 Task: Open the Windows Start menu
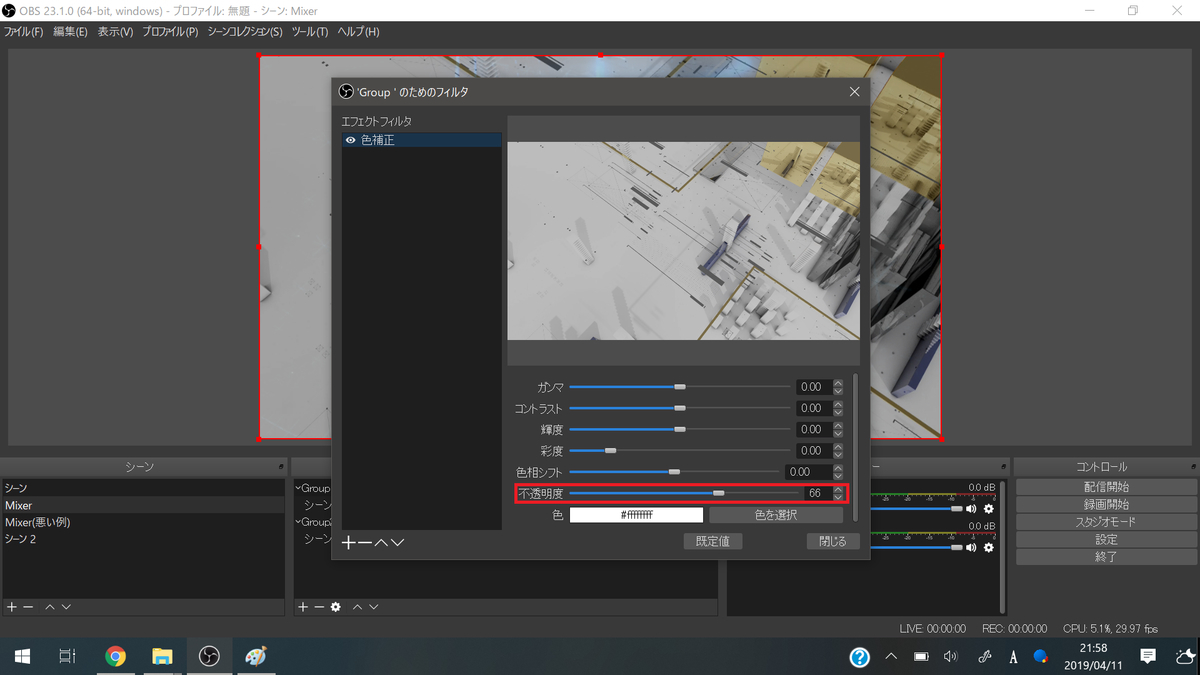[x=22, y=656]
